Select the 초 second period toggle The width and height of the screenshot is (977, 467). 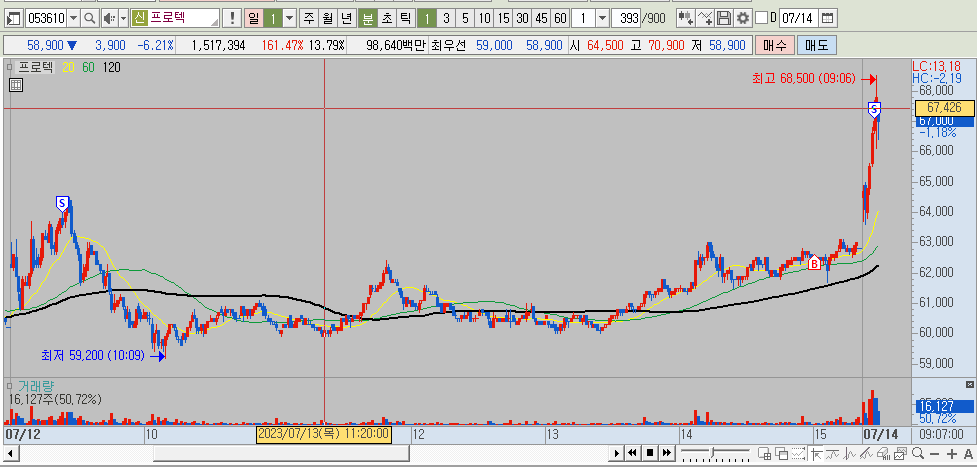click(387, 18)
